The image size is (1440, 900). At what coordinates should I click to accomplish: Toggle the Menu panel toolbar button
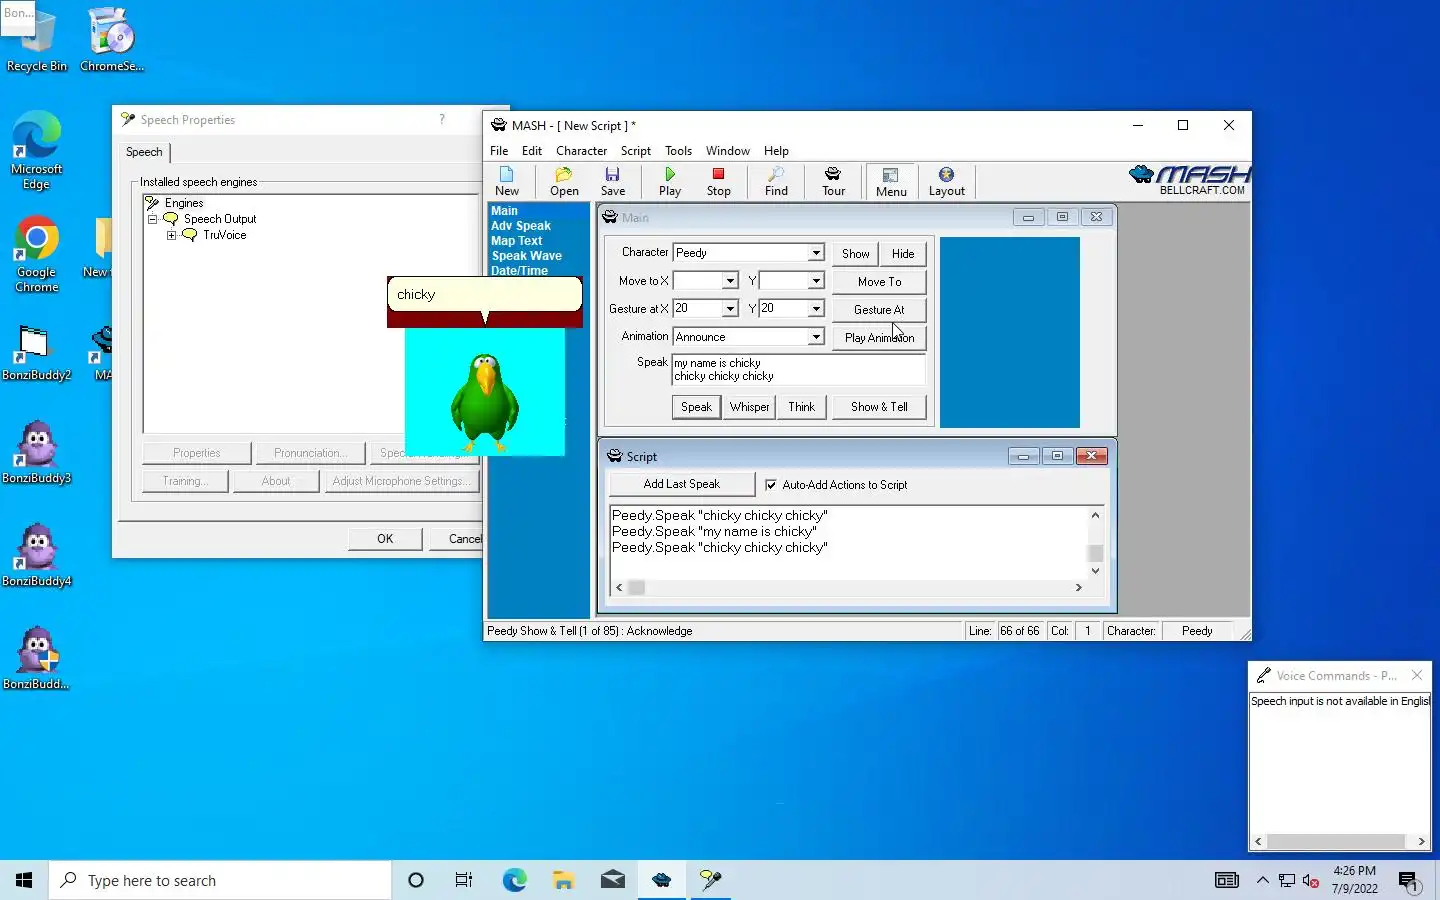[891, 181]
